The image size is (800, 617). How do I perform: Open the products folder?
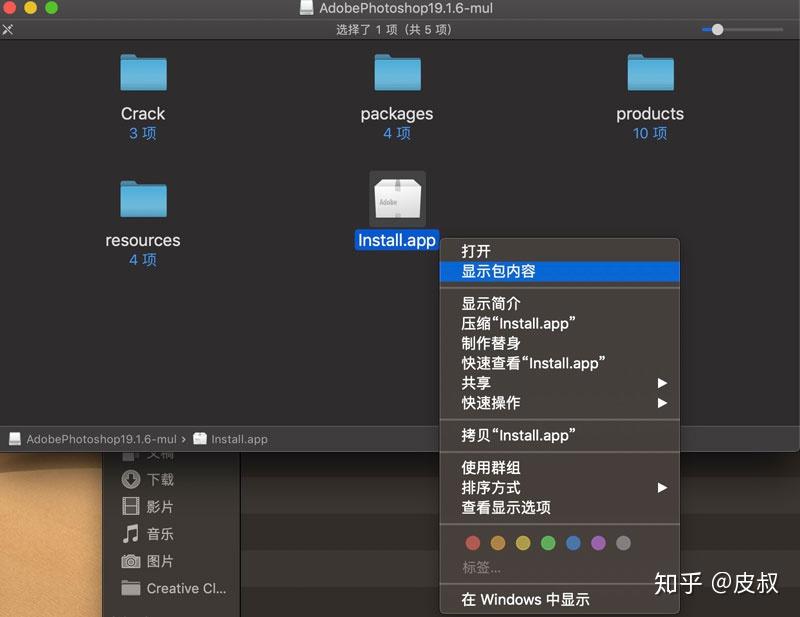[x=650, y=73]
